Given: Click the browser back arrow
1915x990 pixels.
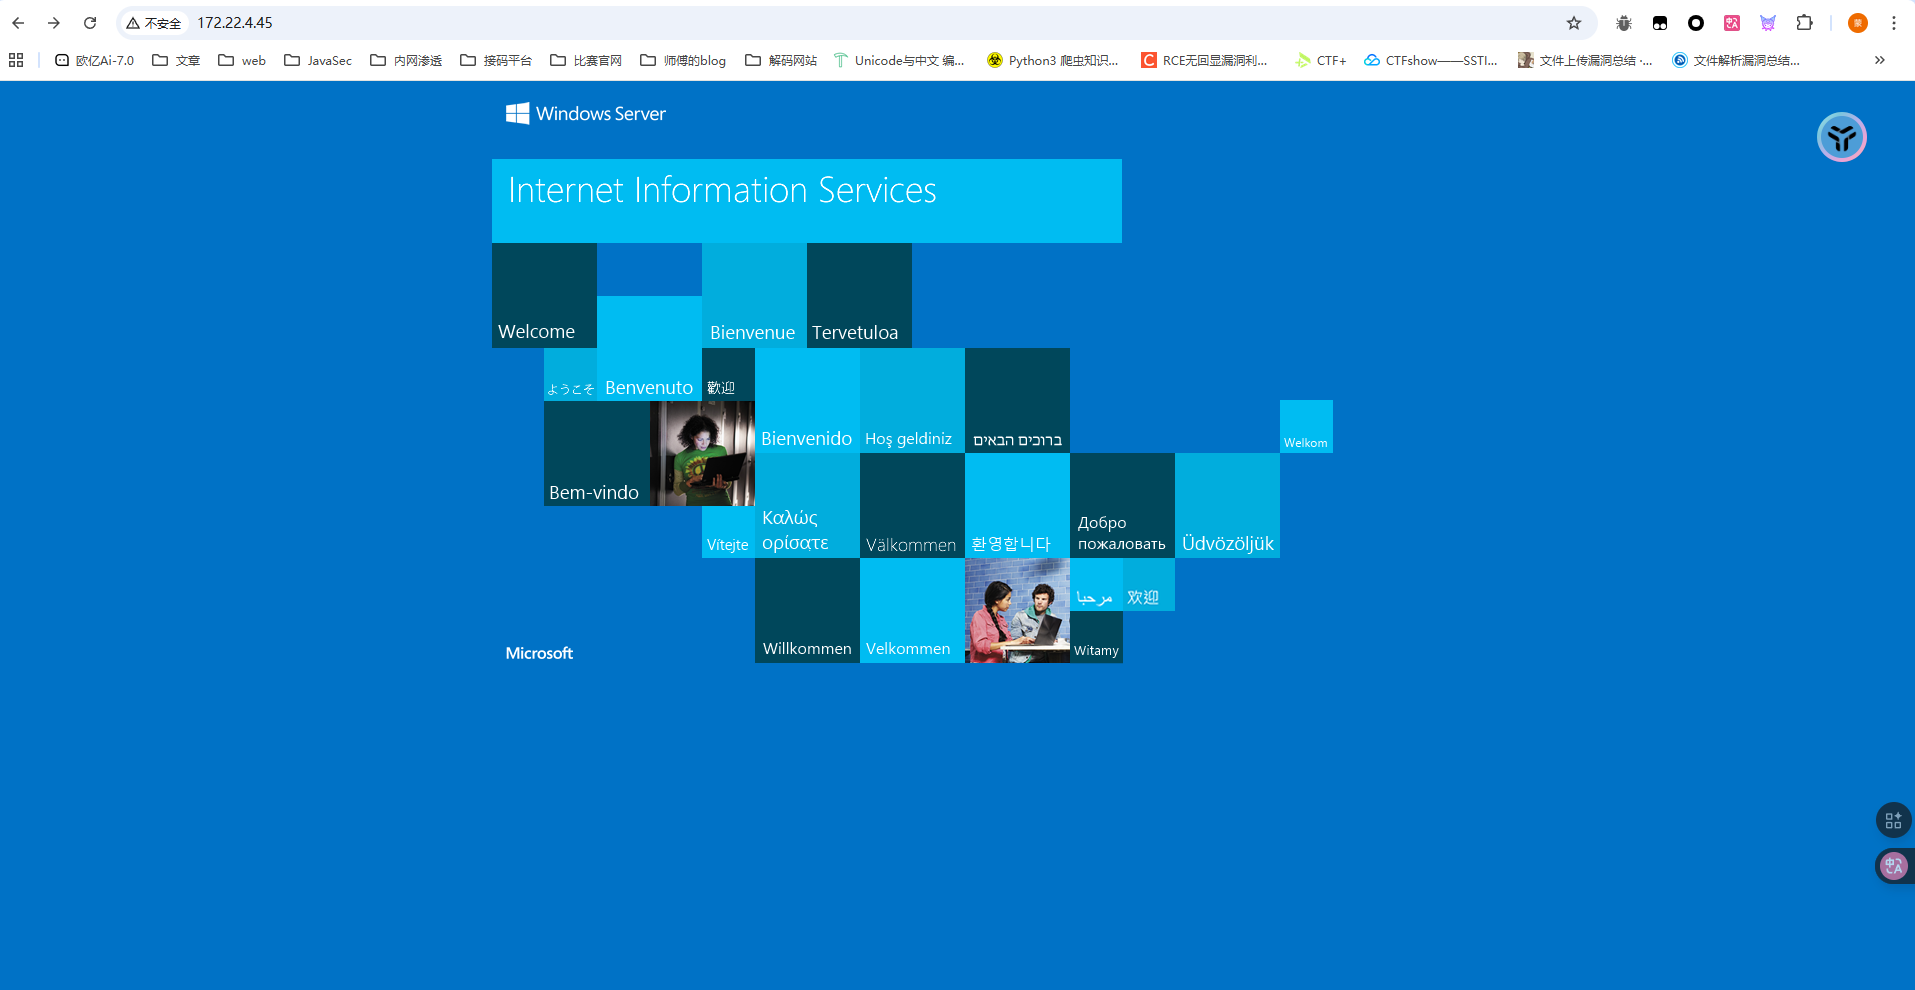Looking at the screenshot, I should [18, 23].
